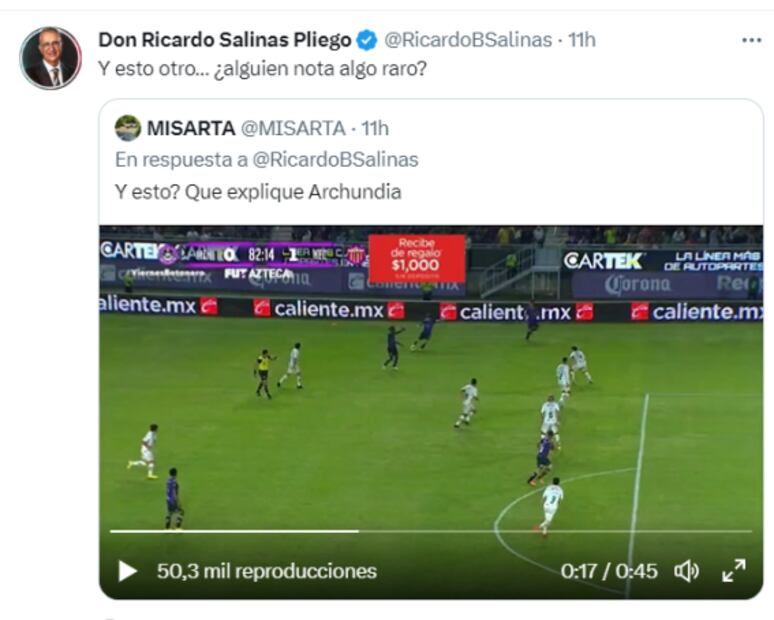Click the blue verified badge icon
Viewport: 774px width, 620px height.
[x=367, y=40]
